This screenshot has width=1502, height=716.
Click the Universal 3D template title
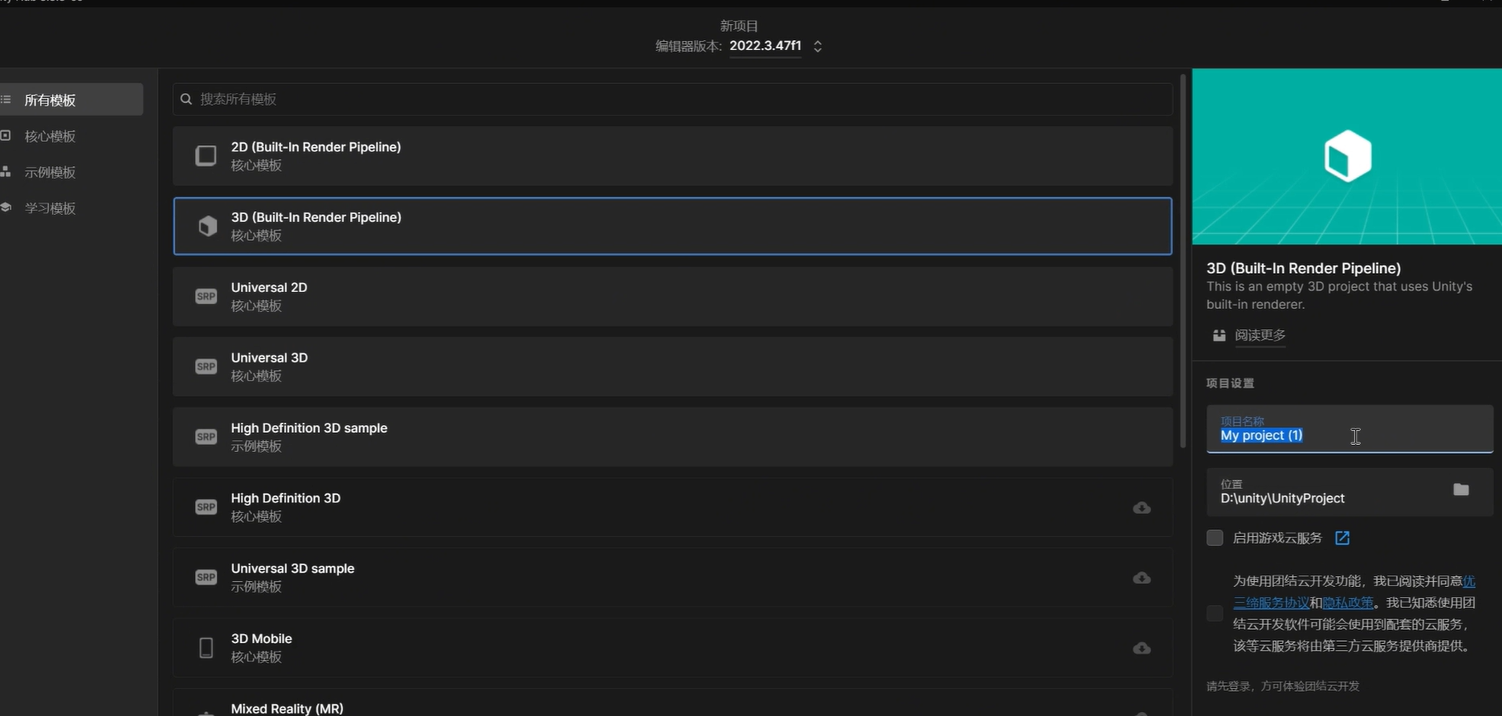point(269,358)
